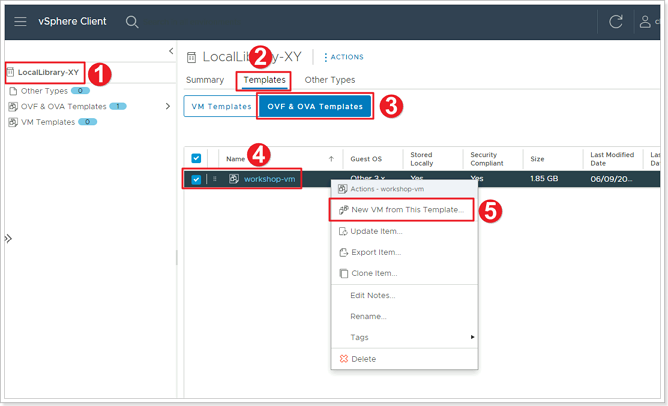Screen dimensions: 668x406
Task: Switch to the Other Types tab
Action: click(x=330, y=80)
